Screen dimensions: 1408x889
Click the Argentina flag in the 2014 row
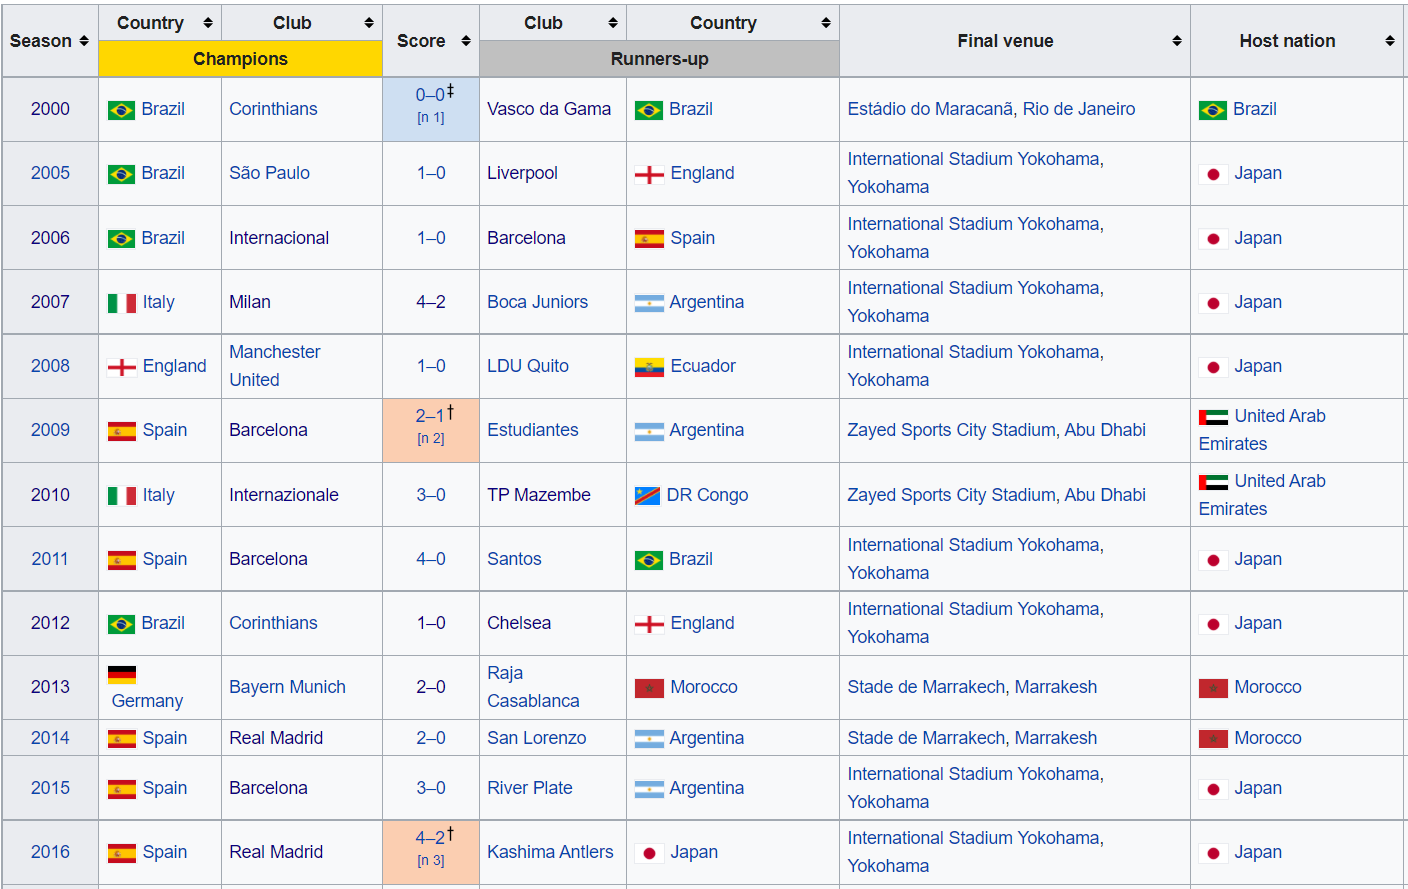(x=649, y=739)
